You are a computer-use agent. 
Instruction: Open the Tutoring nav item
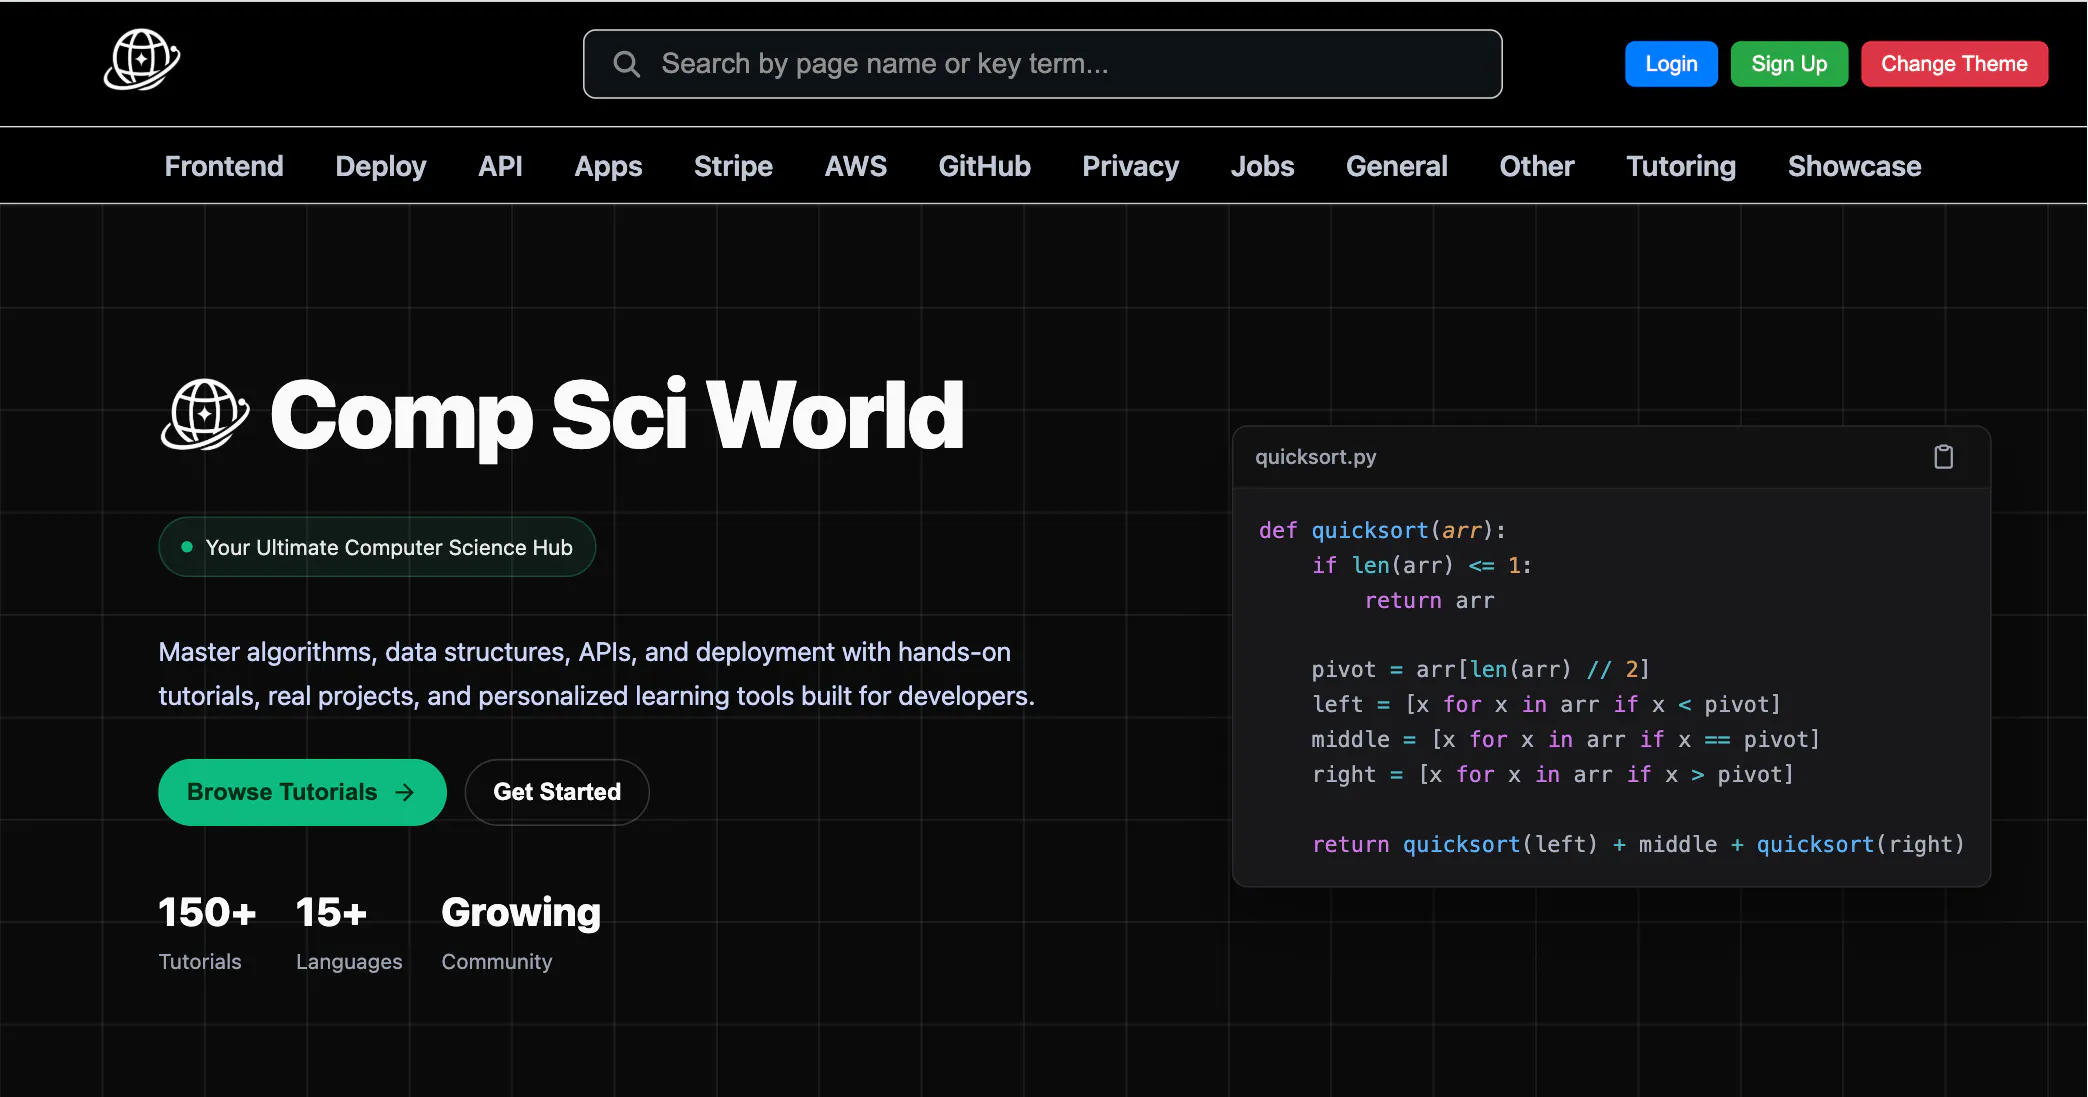pyautogui.click(x=1680, y=166)
